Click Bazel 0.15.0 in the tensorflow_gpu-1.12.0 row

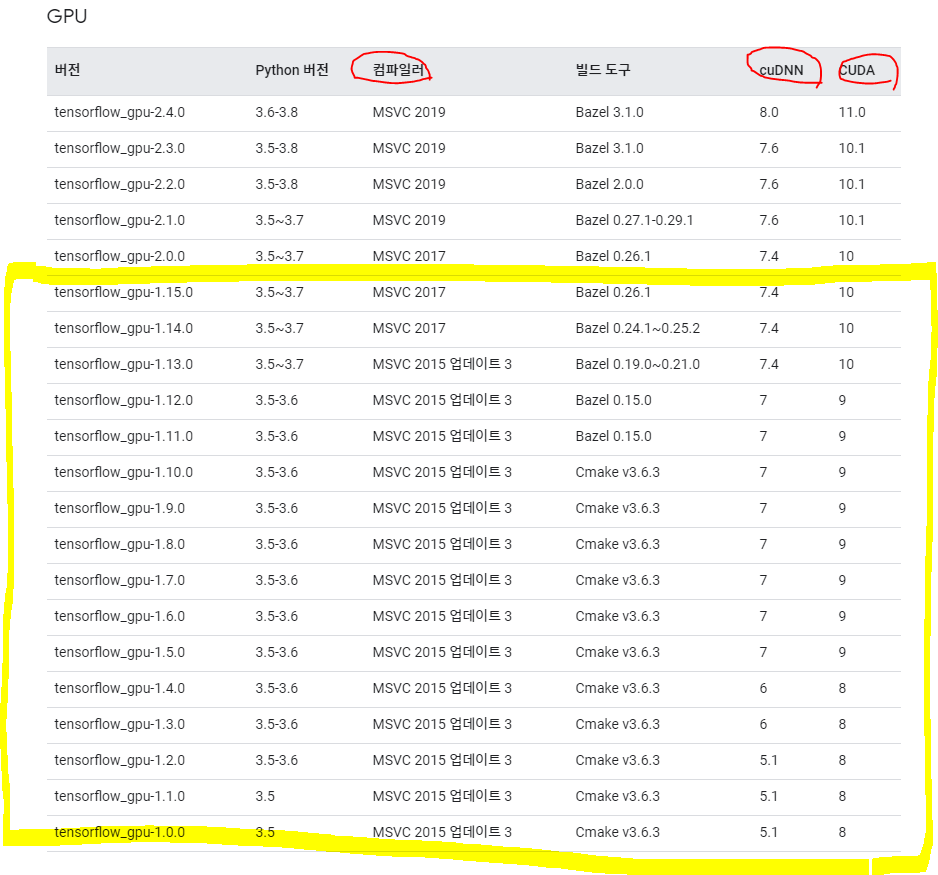(x=613, y=400)
